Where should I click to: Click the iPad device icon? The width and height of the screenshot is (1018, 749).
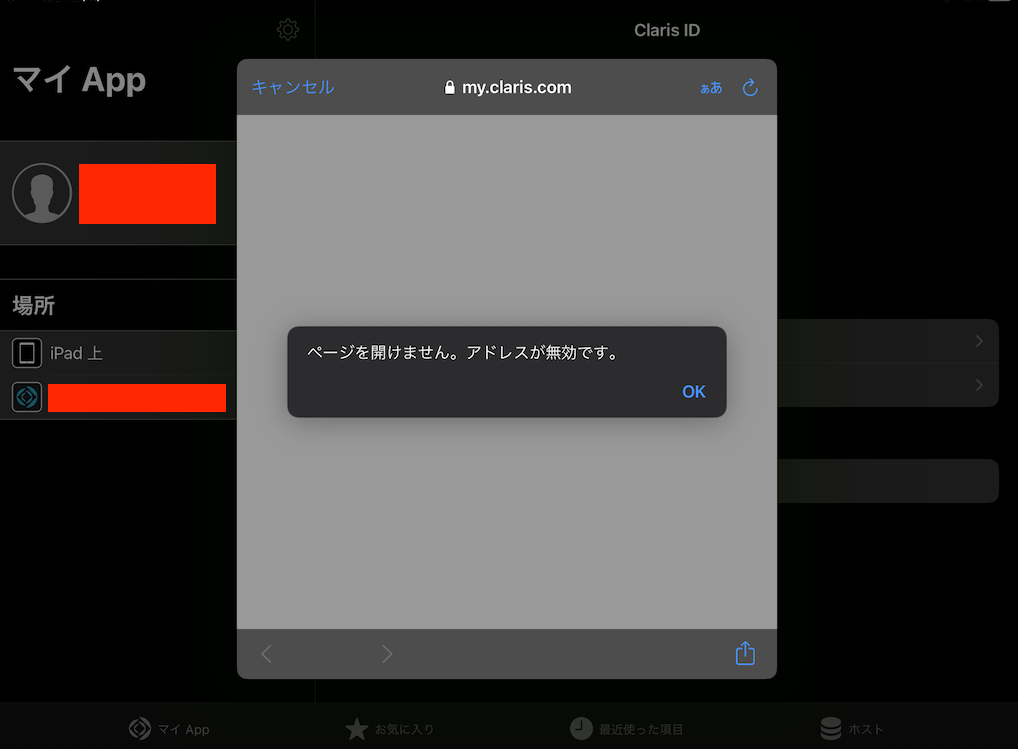[27, 352]
